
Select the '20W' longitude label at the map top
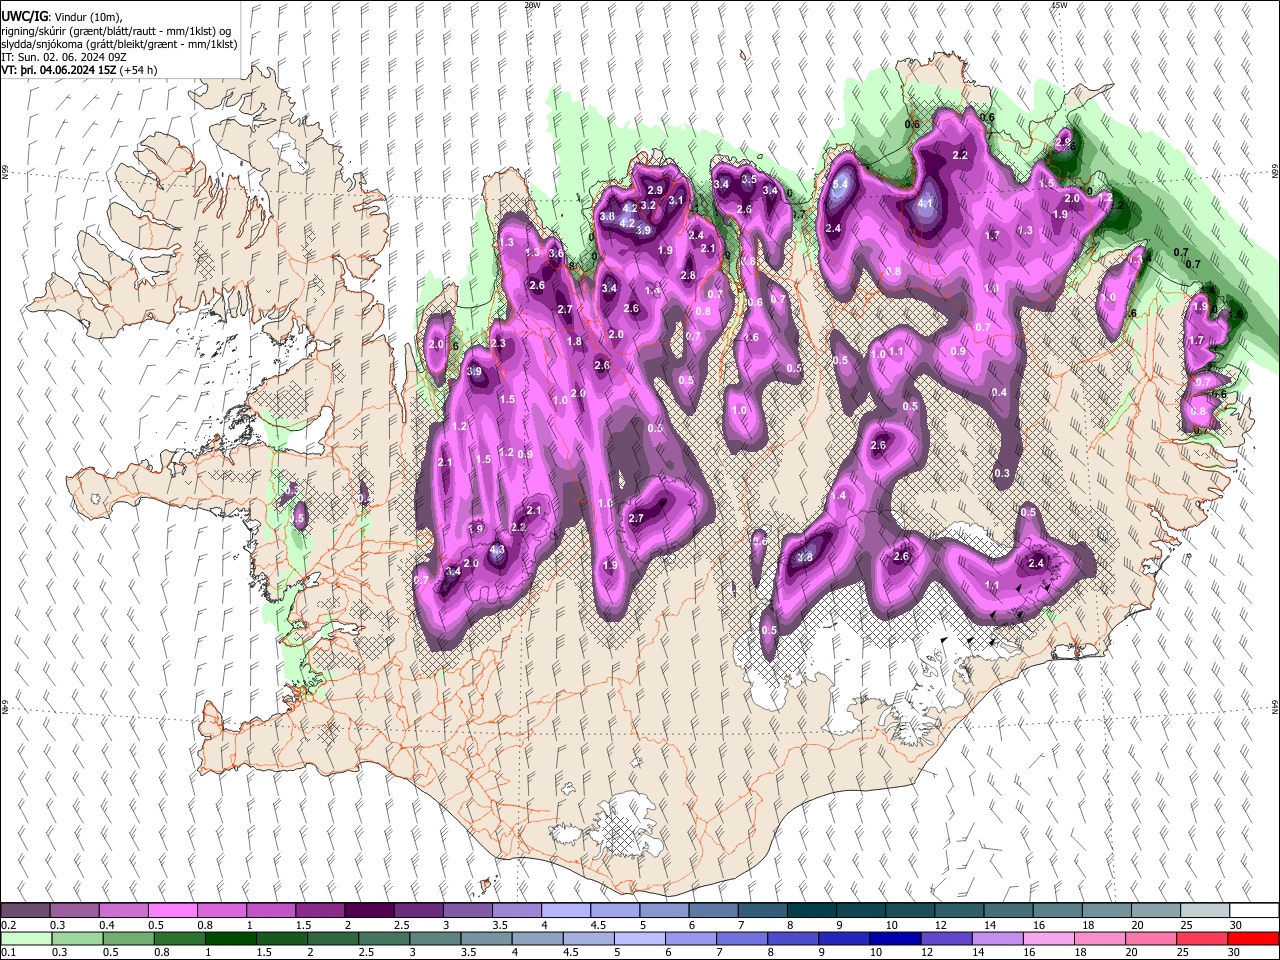coord(531,5)
